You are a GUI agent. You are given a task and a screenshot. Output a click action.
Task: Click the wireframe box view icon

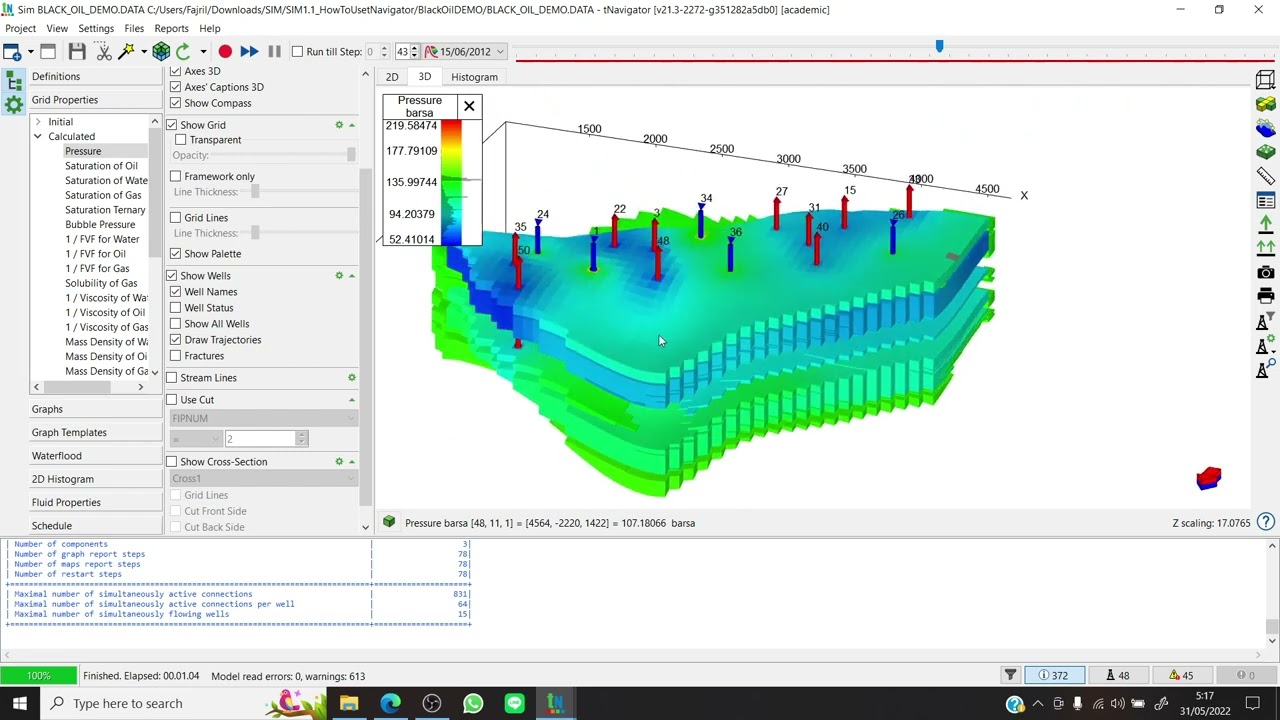(1265, 81)
